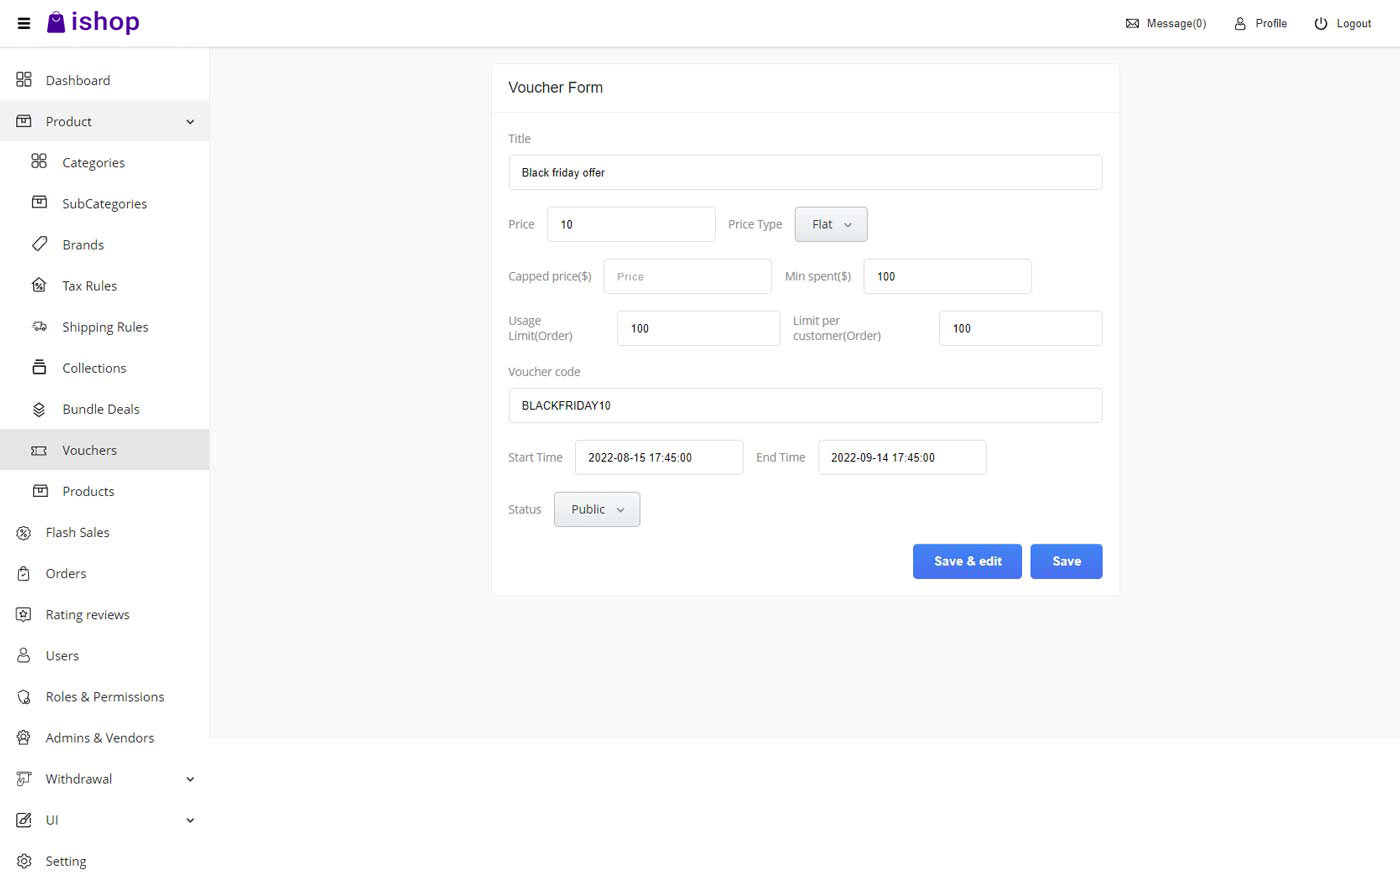This screenshot has height=893, width=1400.
Task: Open the Status dropdown showing Public
Action: click(x=596, y=509)
